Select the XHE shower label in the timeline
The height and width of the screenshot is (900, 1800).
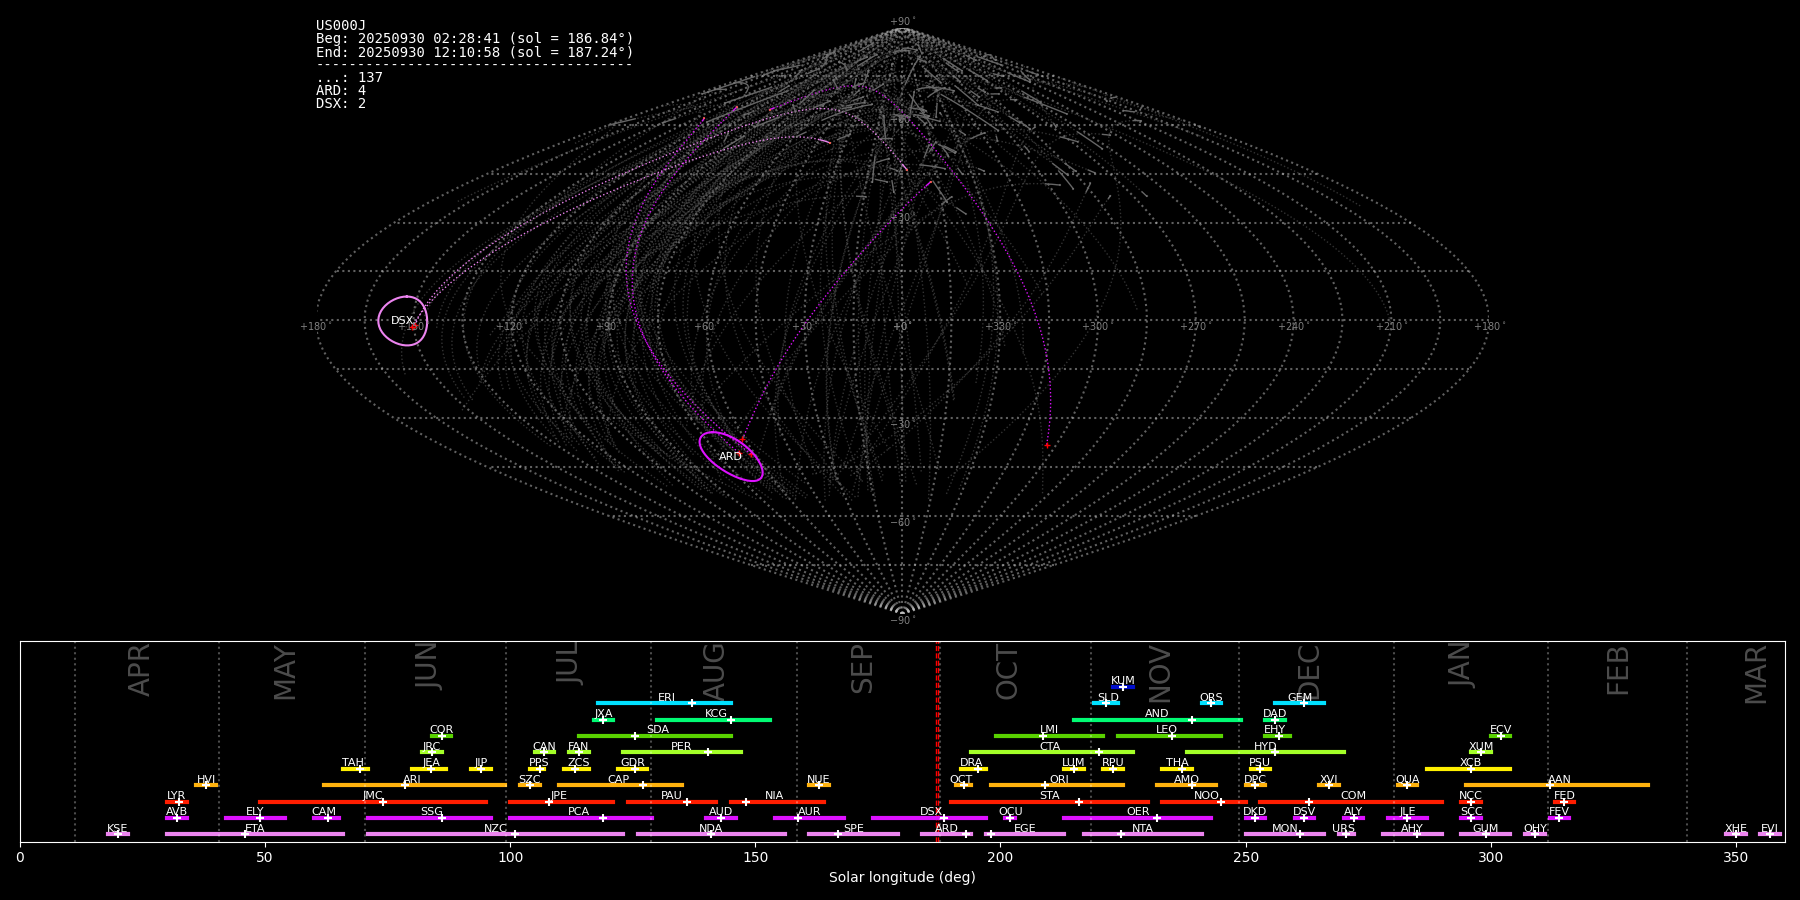coord(1735,829)
